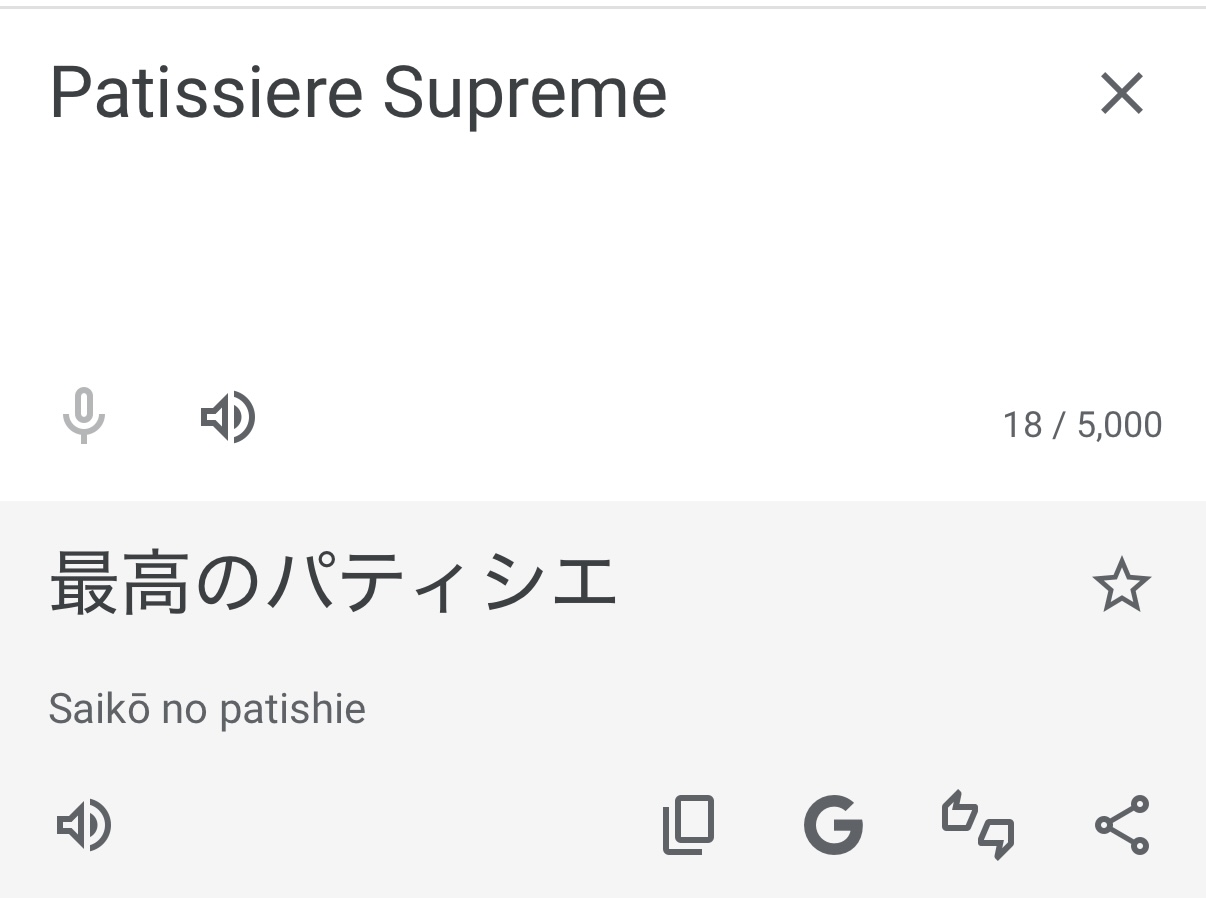Copy the translated text
The image size is (1206, 898).
click(689, 825)
